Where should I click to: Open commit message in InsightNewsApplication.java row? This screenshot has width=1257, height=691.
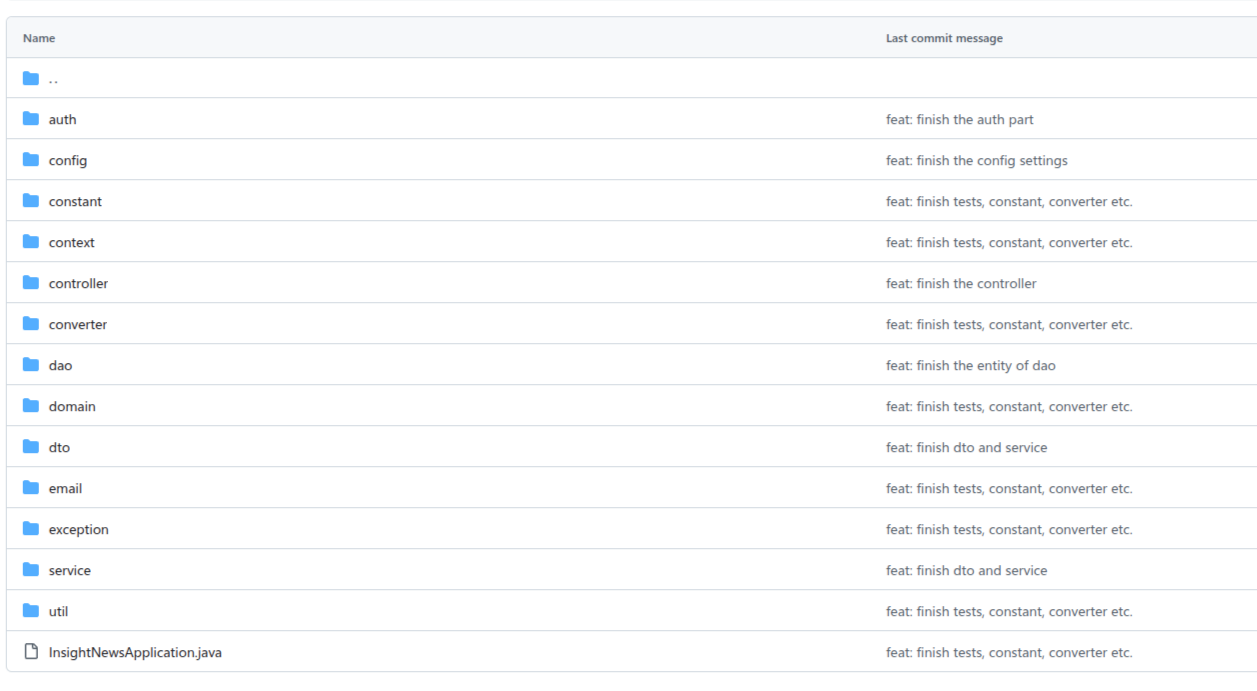pos(1009,653)
